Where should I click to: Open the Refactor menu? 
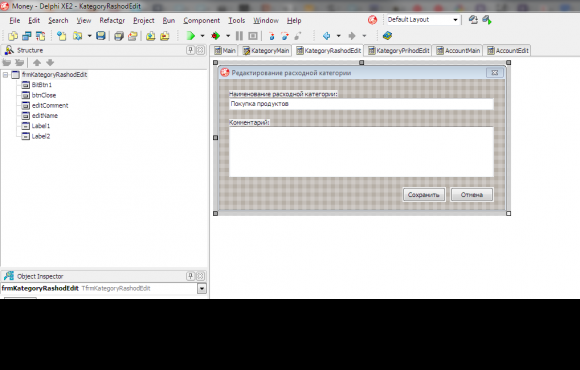point(112,21)
